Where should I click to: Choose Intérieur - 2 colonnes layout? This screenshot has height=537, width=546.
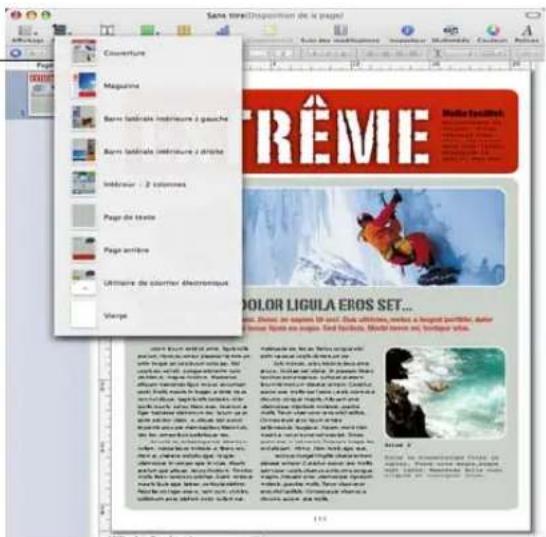[x=148, y=184]
